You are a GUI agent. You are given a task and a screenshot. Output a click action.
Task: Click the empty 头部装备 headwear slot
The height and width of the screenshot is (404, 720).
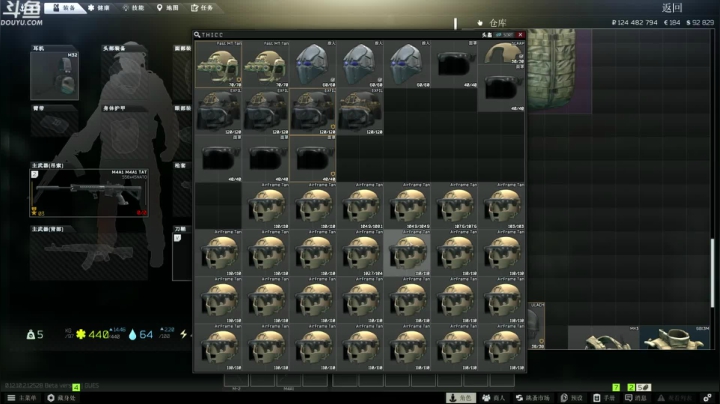click(x=124, y=76)
